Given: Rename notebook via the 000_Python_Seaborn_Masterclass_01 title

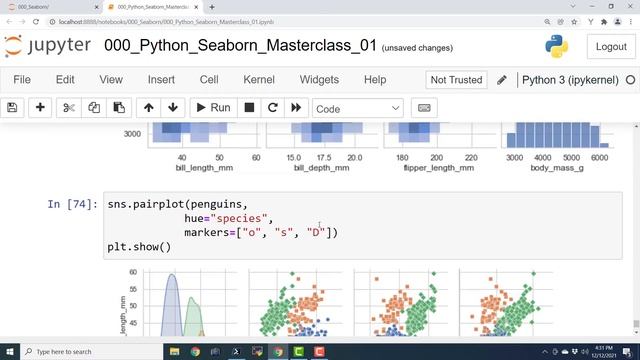Looking at the screenshot, I should (x=240, y=45).
